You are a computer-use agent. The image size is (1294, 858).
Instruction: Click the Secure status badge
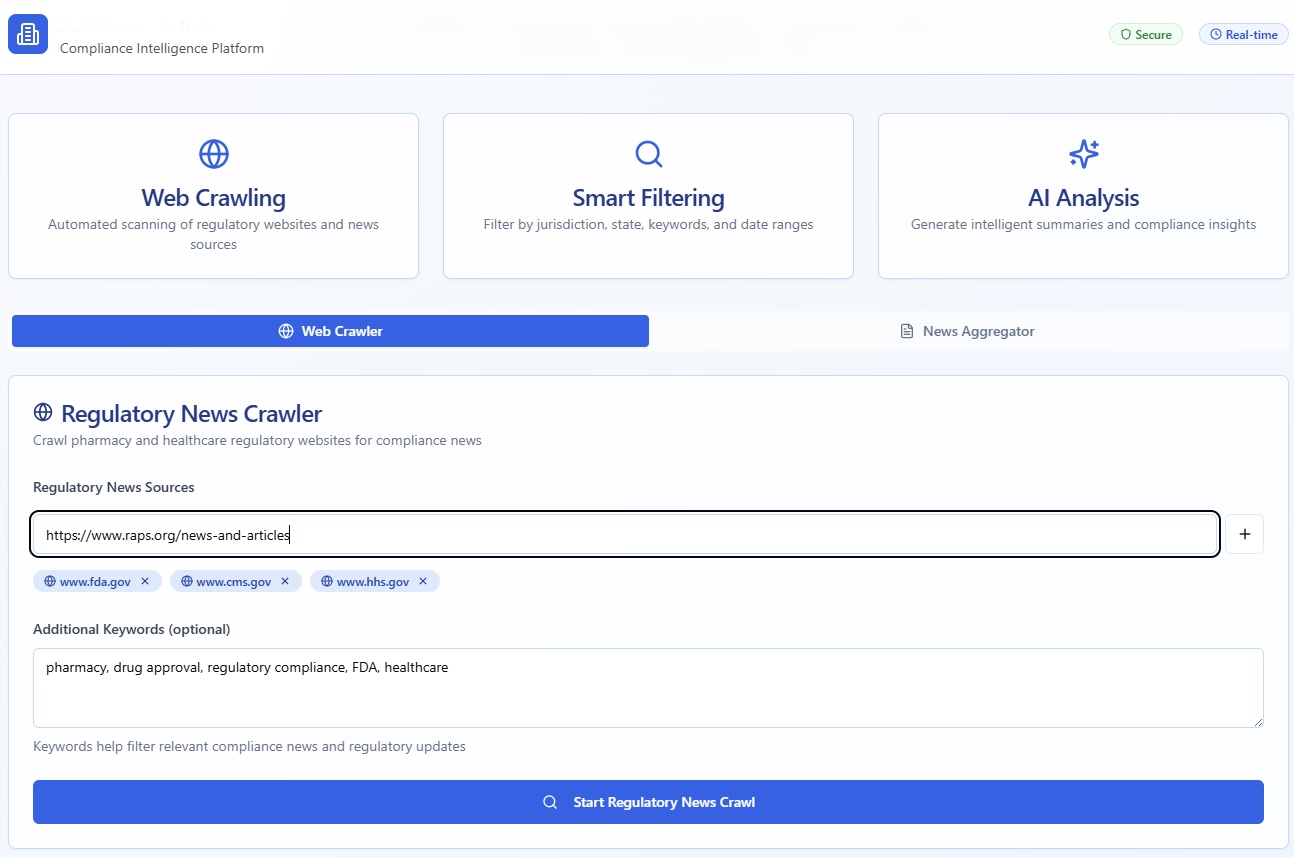pyautogui.click(x=1145, y=34)
